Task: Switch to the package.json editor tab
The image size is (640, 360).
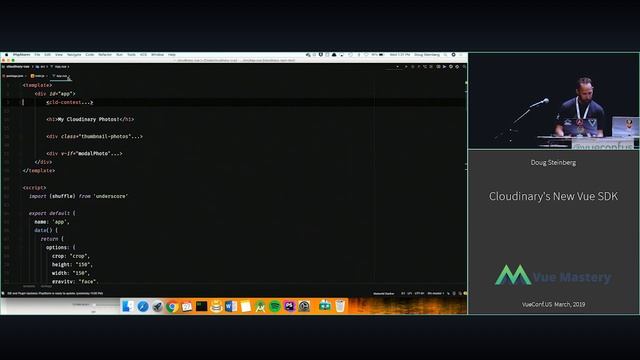Action: pyautogui.click(x=14, y=76)
